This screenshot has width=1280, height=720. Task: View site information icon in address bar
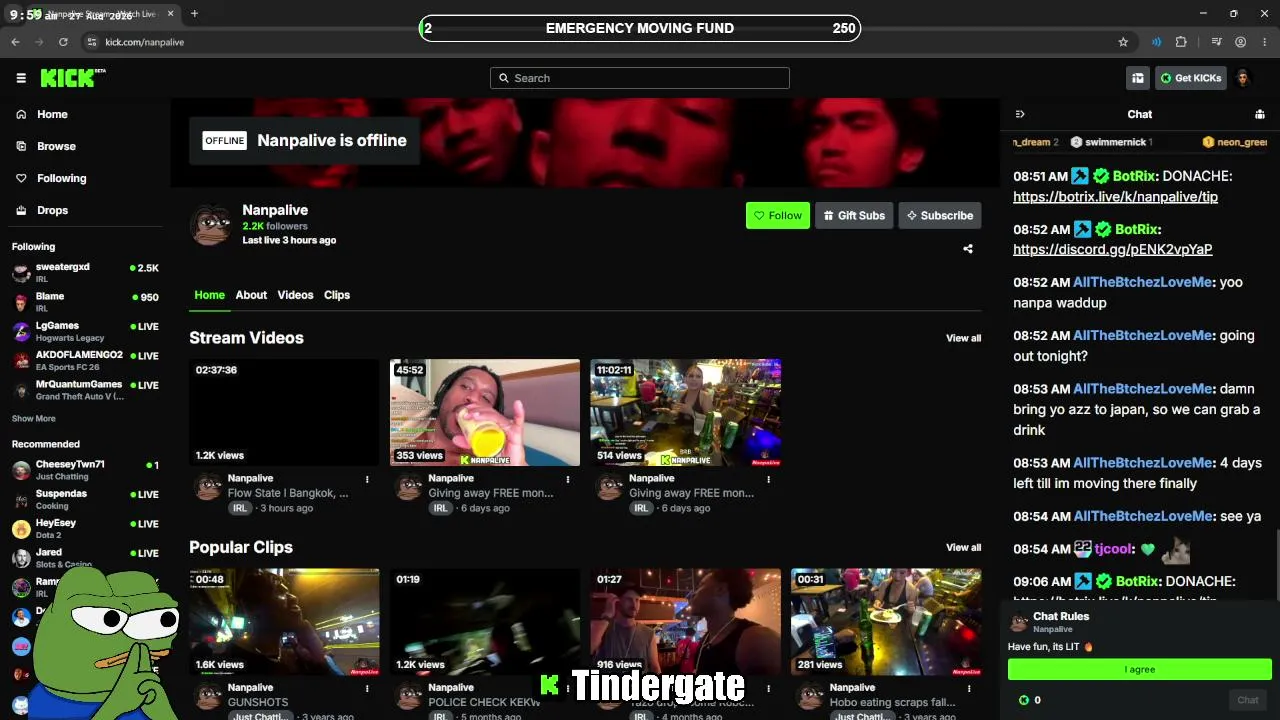(91, 42)
